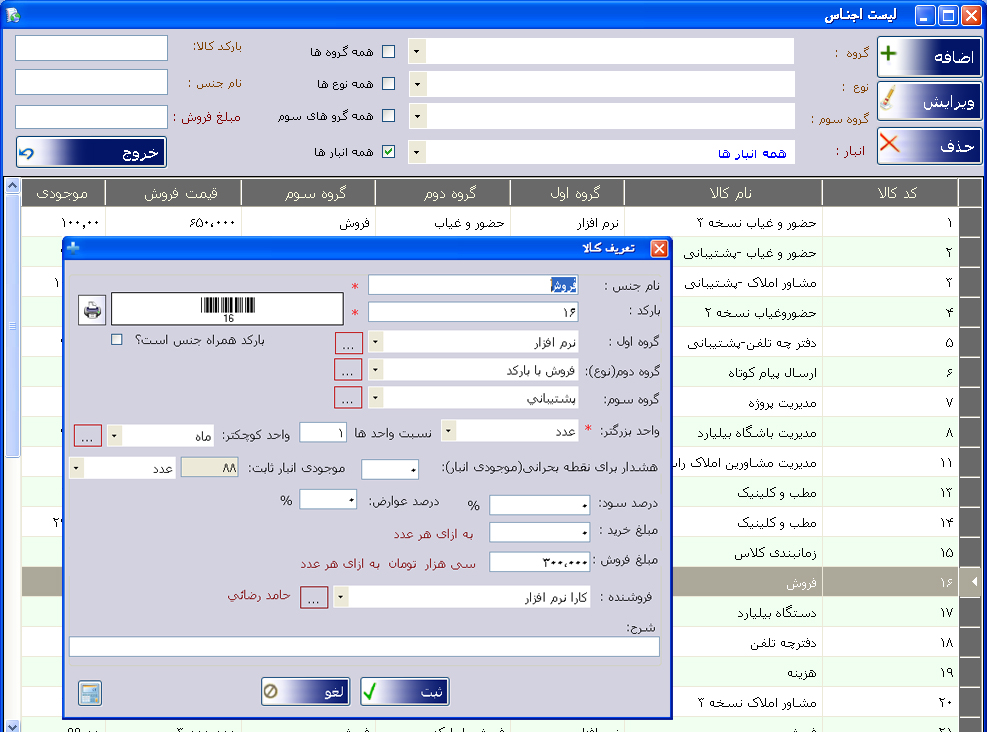The height and width of the screenshot is (732, 987).
Task: Click the ثبت (save) button
Action: tap(405, 692)
